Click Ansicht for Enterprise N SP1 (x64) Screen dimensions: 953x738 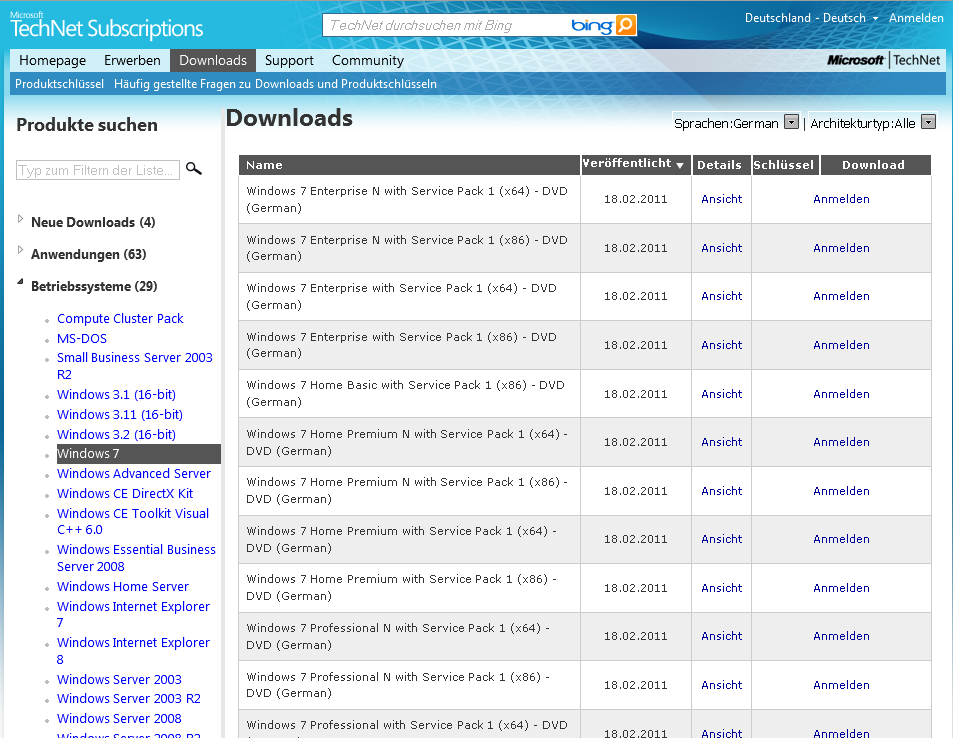[721, 199]
